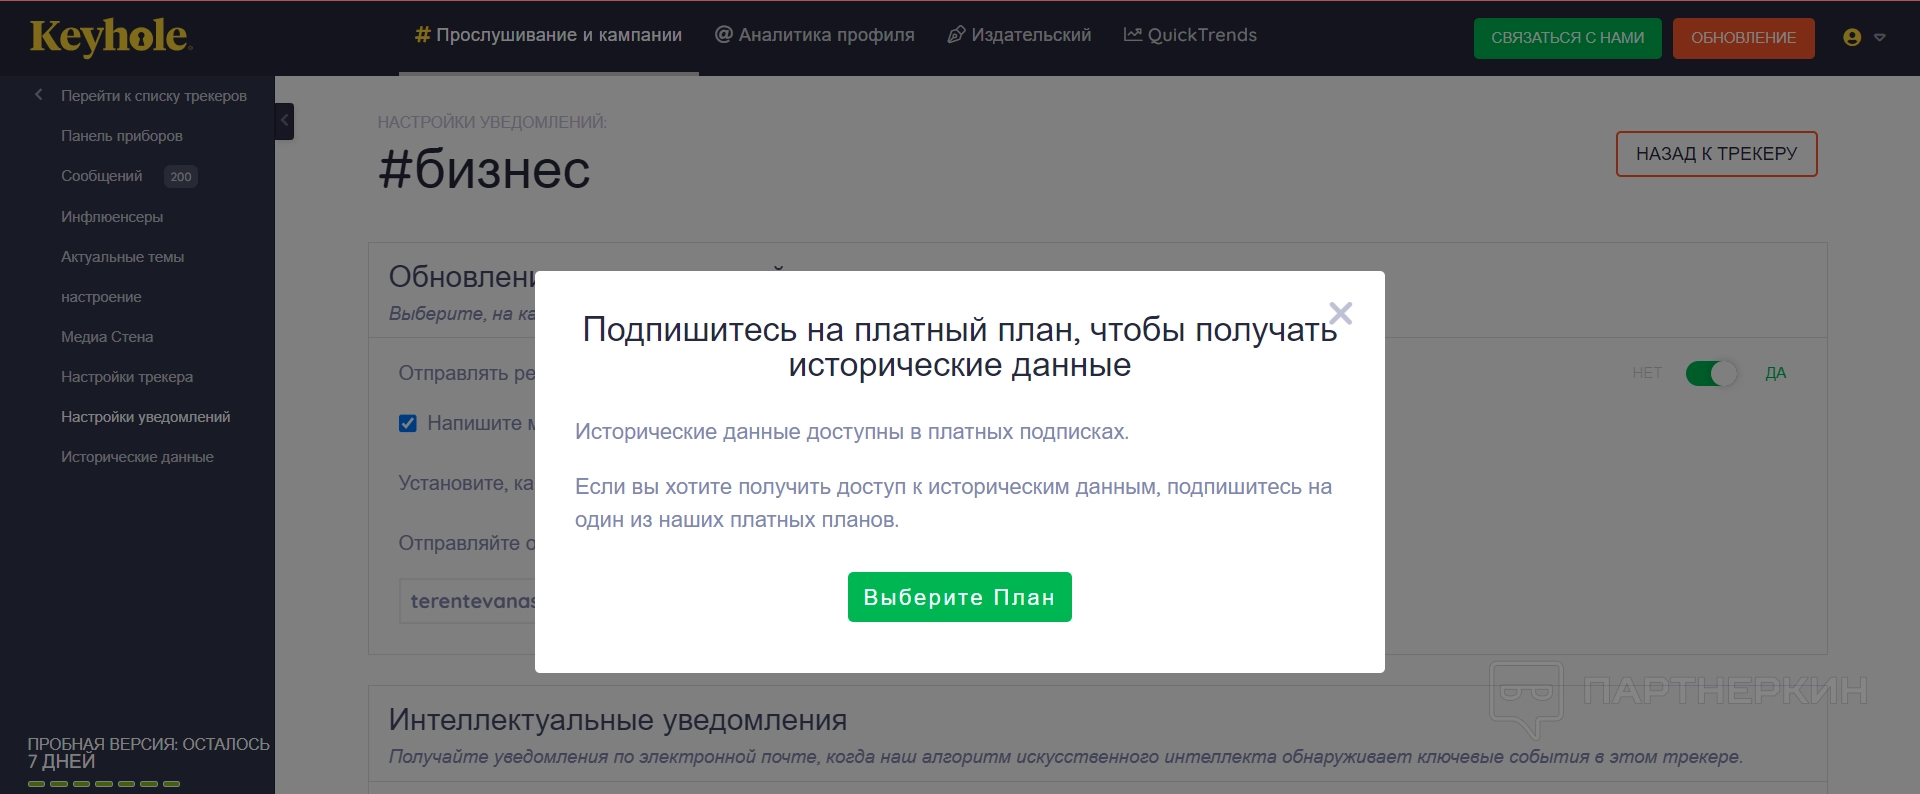Click the Keyhole logo

111,37
